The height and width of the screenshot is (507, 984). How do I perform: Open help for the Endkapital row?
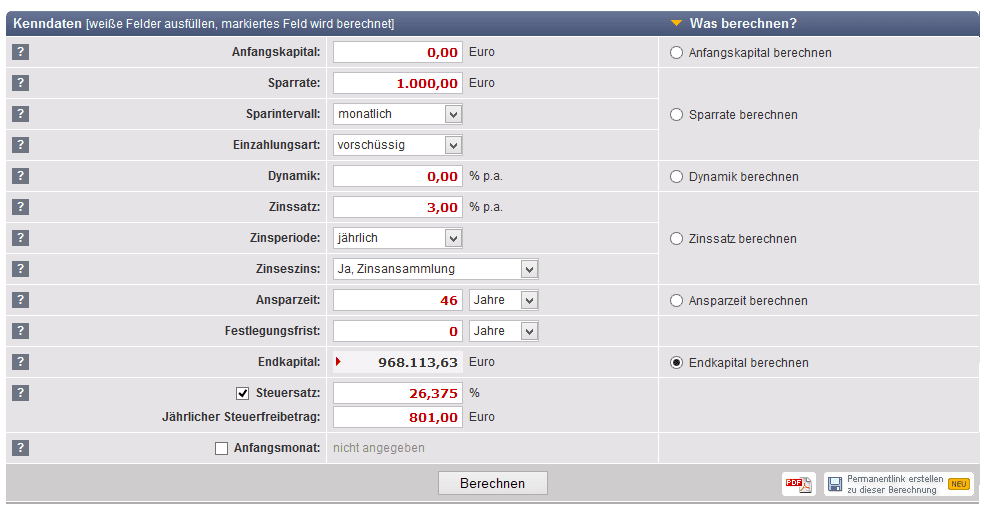tap(20, 362)
